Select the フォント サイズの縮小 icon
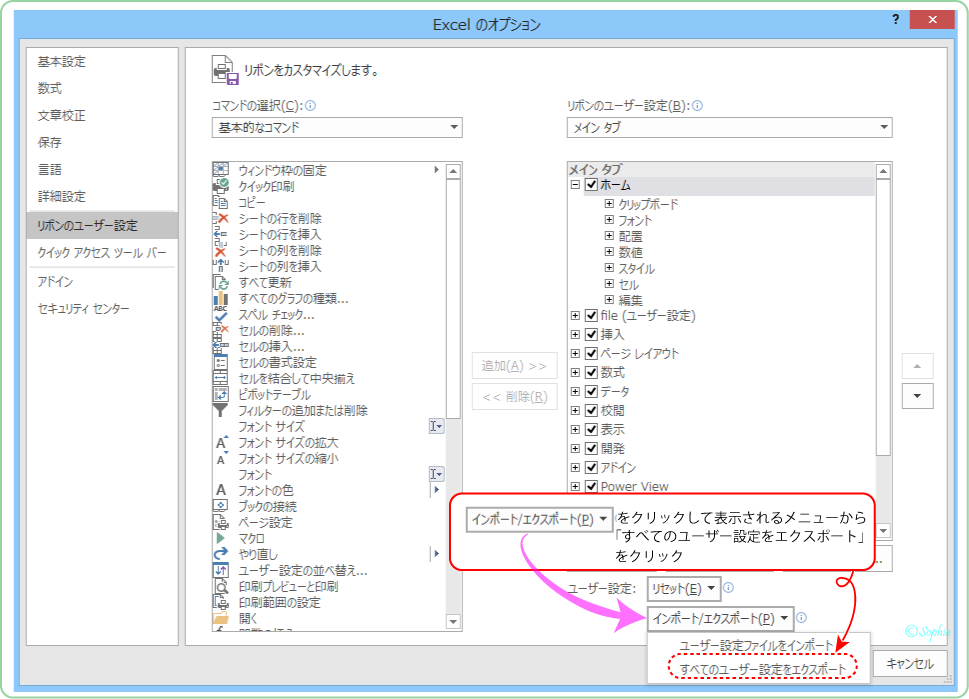969x699 pixels. pyautogui.click(x=221, y=459)
